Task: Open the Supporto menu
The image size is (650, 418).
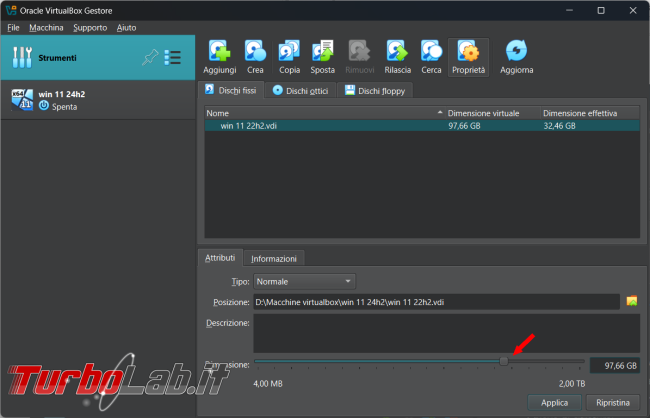Action: pyautogui.click(x=90, y=28)
